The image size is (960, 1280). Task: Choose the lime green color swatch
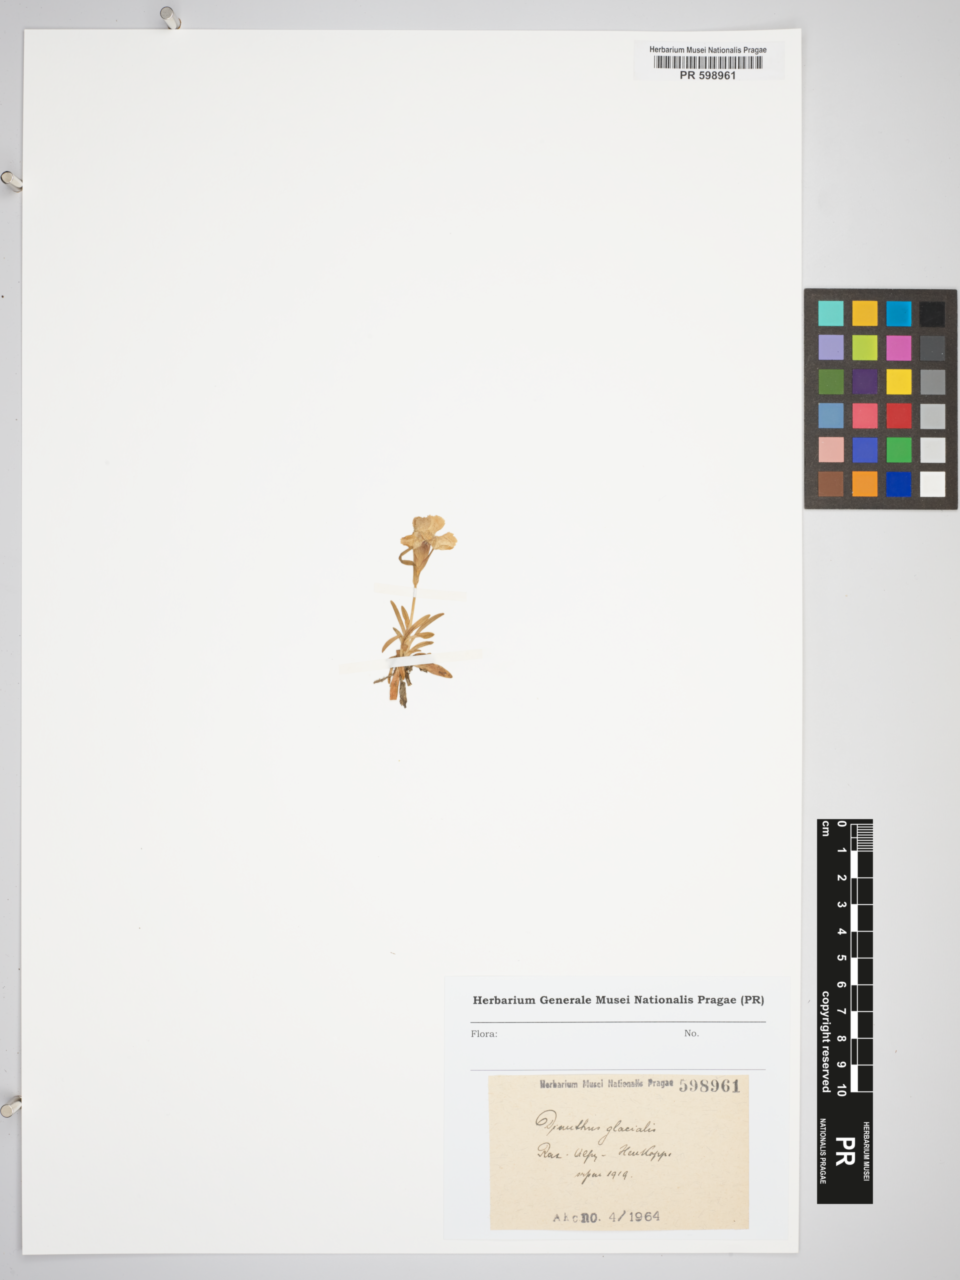[x=864, y=348]
